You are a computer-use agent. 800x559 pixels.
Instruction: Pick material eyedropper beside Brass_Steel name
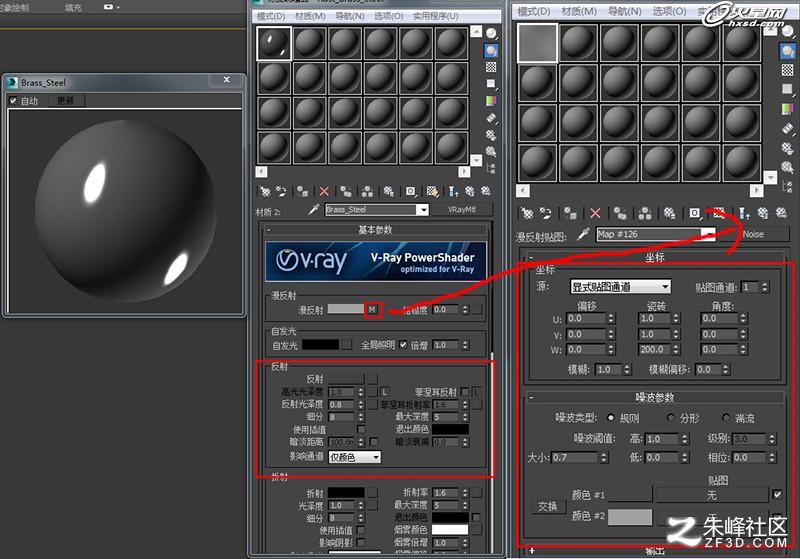pos(313,209)
